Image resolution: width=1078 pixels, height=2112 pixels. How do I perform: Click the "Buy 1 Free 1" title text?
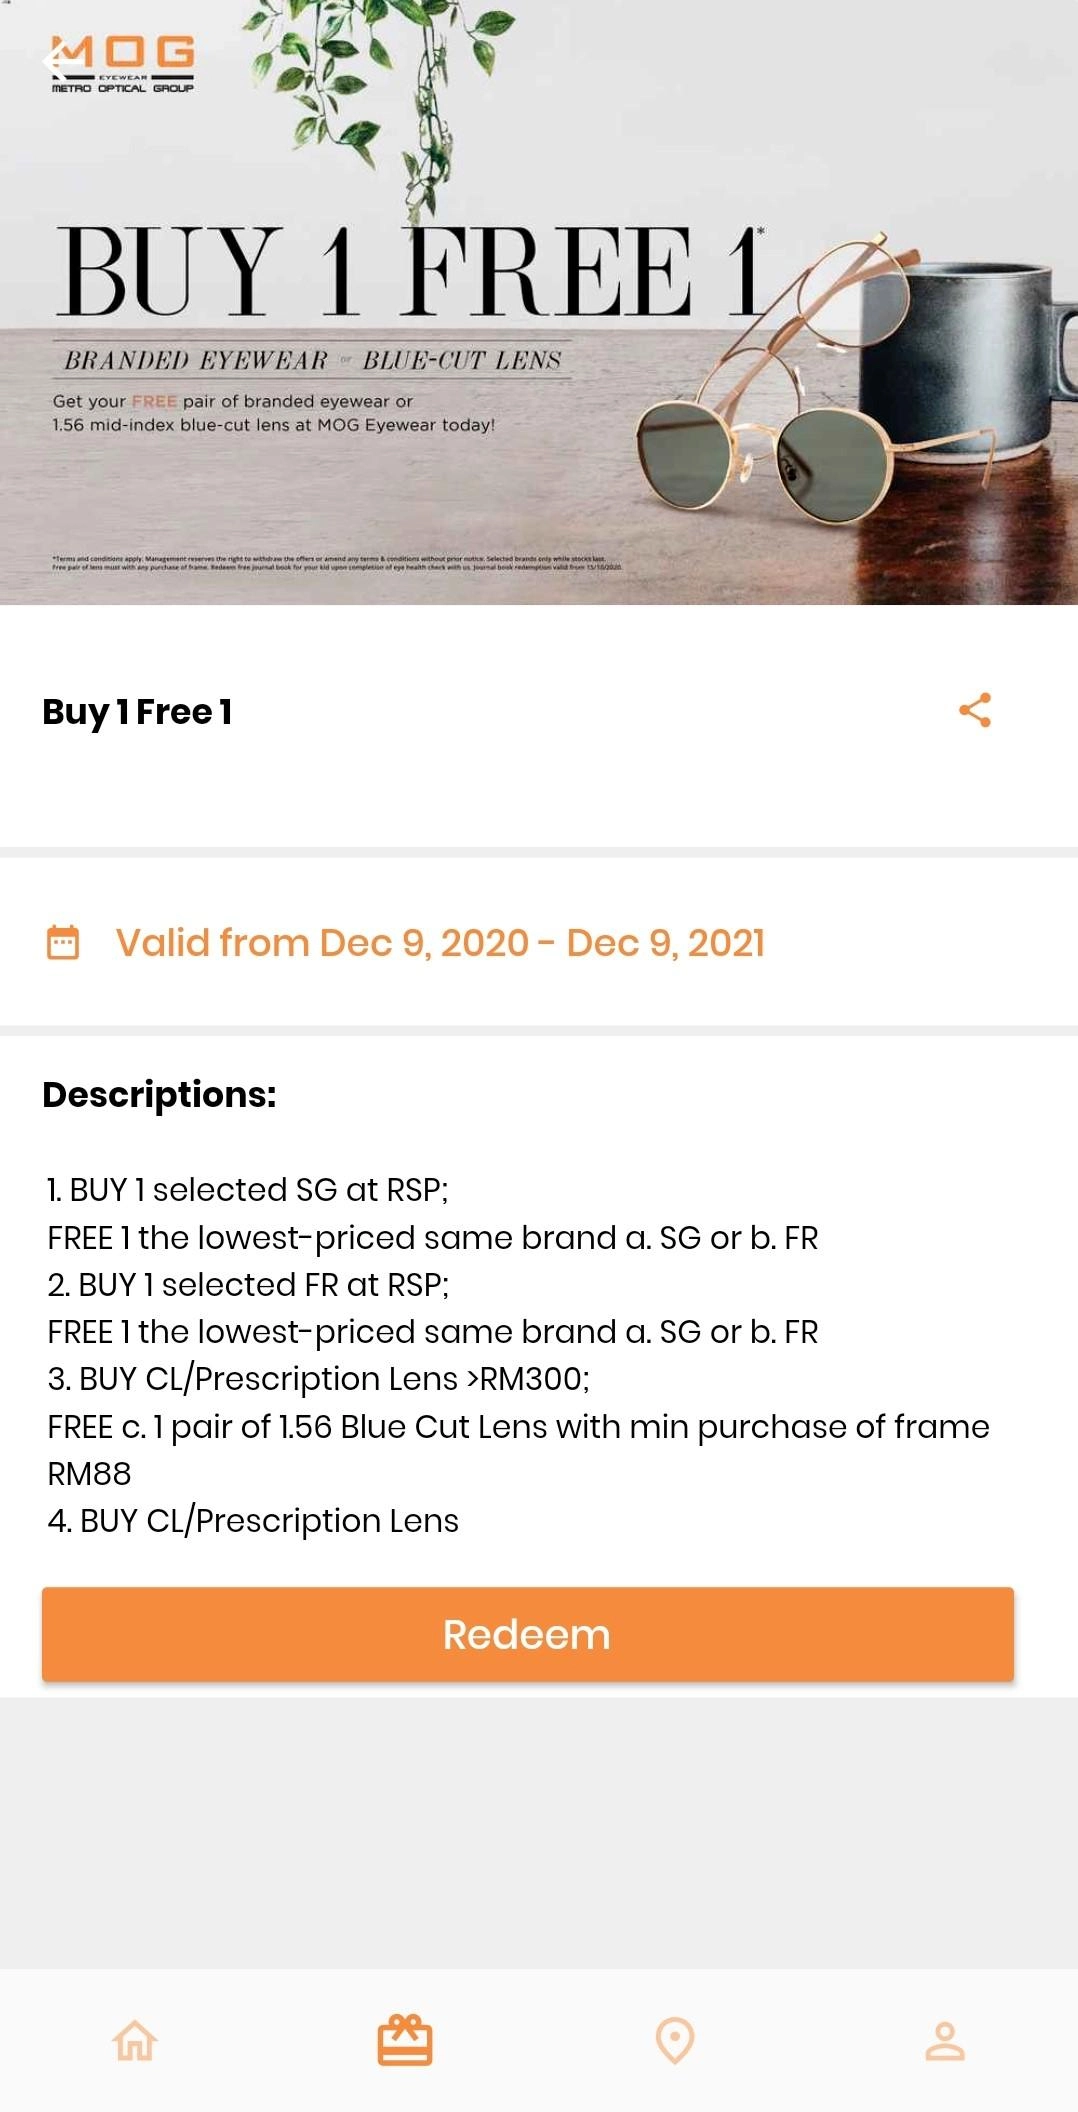[137, 712]
